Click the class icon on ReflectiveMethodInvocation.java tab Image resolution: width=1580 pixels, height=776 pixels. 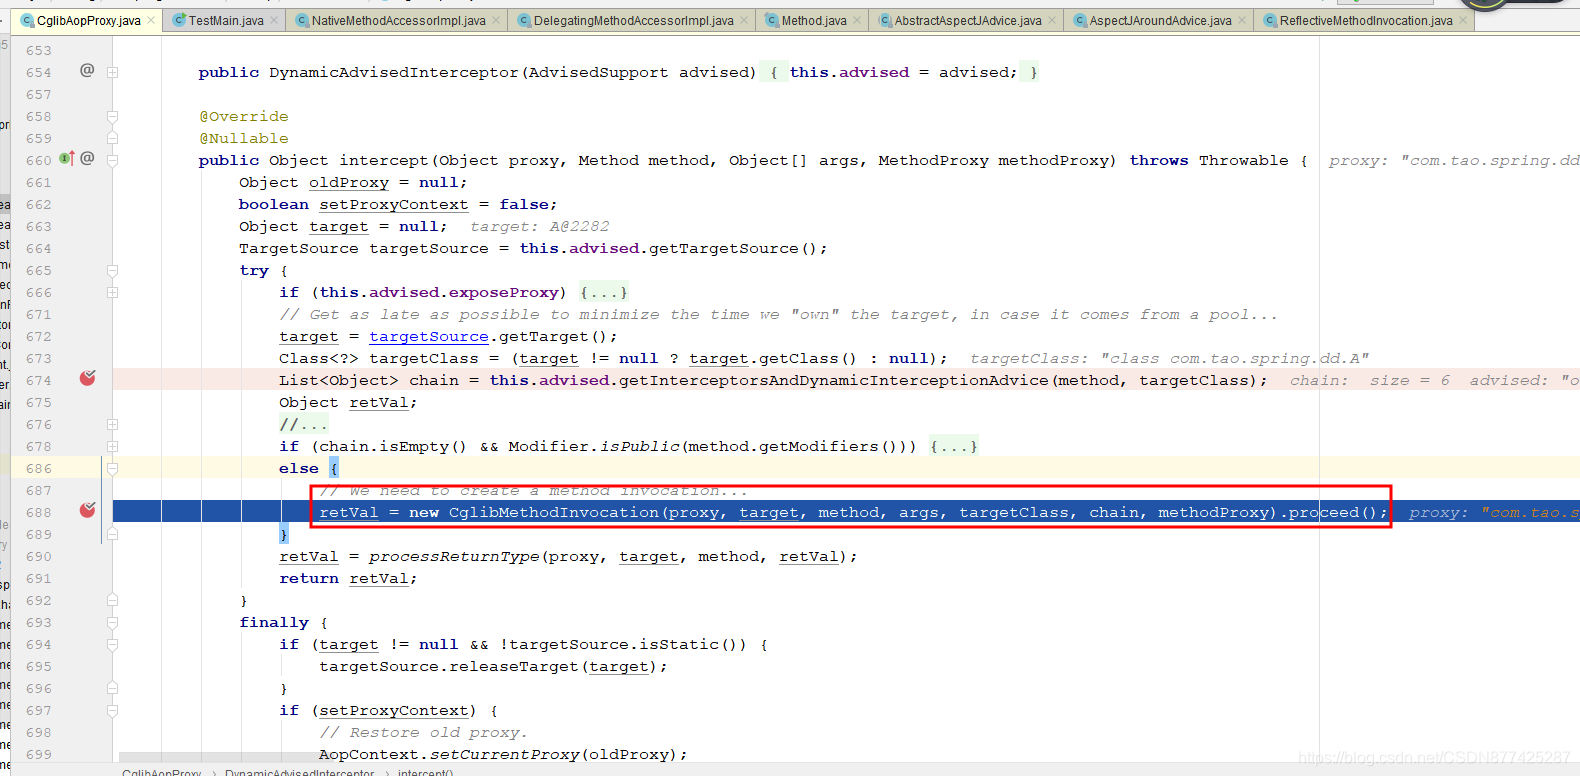point(1271,20)
